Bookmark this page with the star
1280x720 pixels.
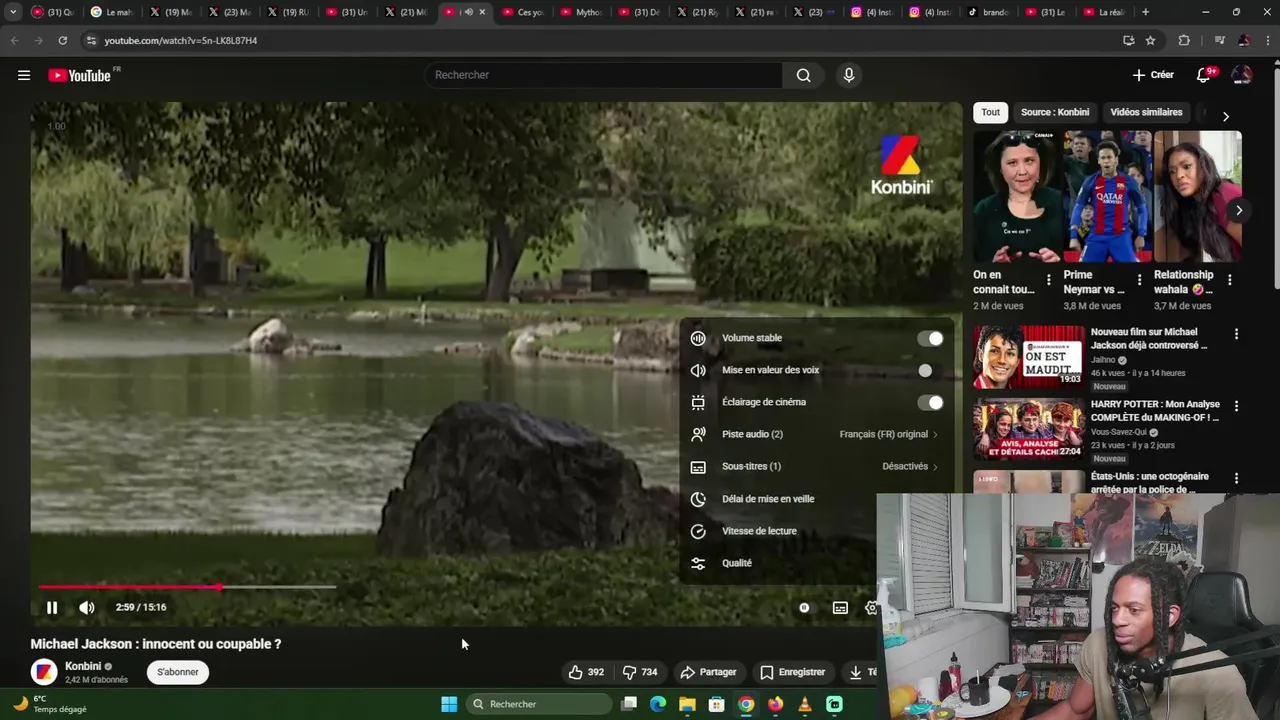1150,40
